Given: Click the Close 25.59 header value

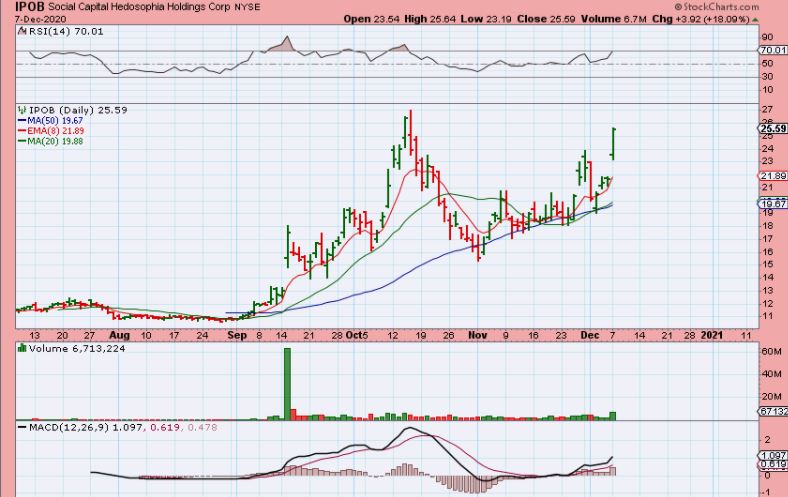Looking at the screenshot, I should 546,19.
